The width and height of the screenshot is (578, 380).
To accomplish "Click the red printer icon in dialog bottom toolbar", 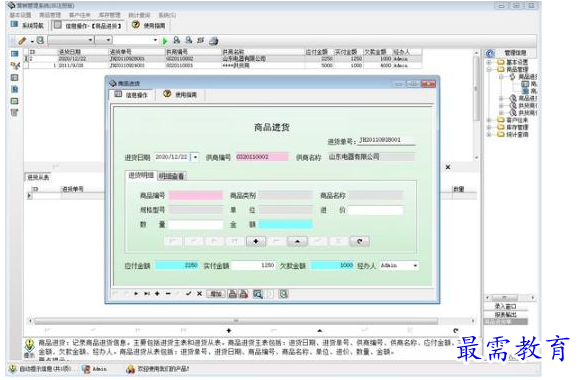I will [x=243, y=294].
